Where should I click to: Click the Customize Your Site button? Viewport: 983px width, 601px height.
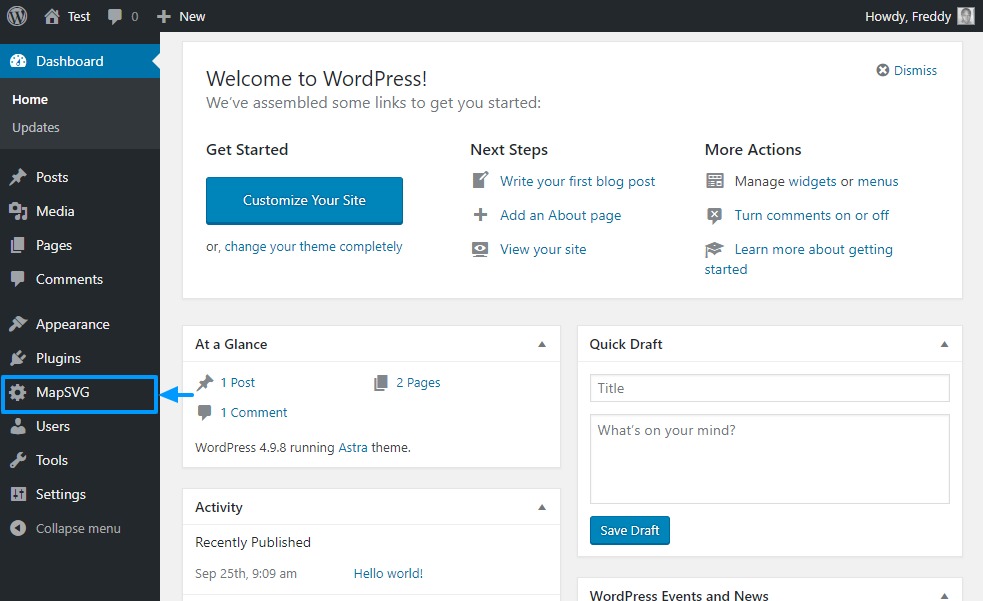click(304, 201)
